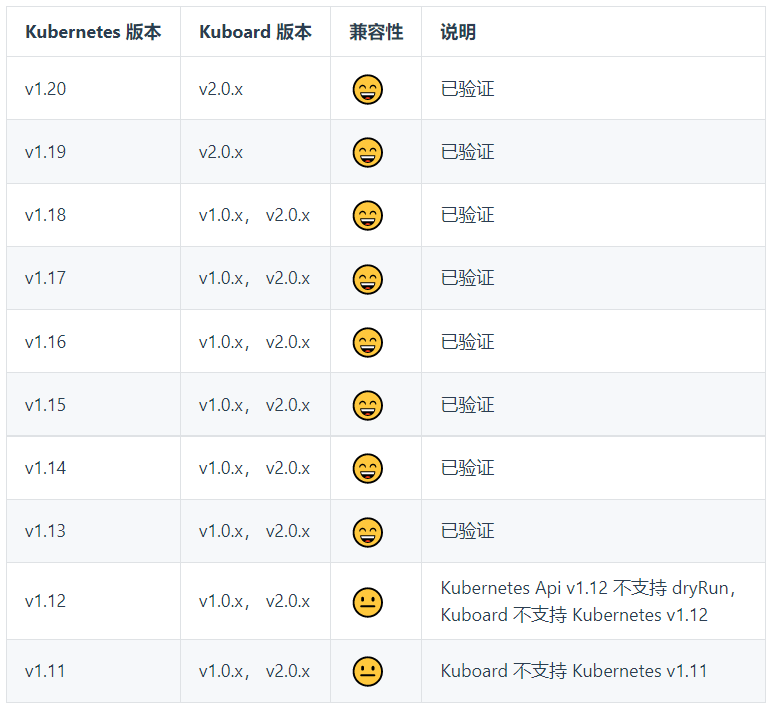Click 'v1.0.x, v2.0.x' in the v1.14 row
The width and height of the screenshot is (769, 707).
(x=254, y=468)
